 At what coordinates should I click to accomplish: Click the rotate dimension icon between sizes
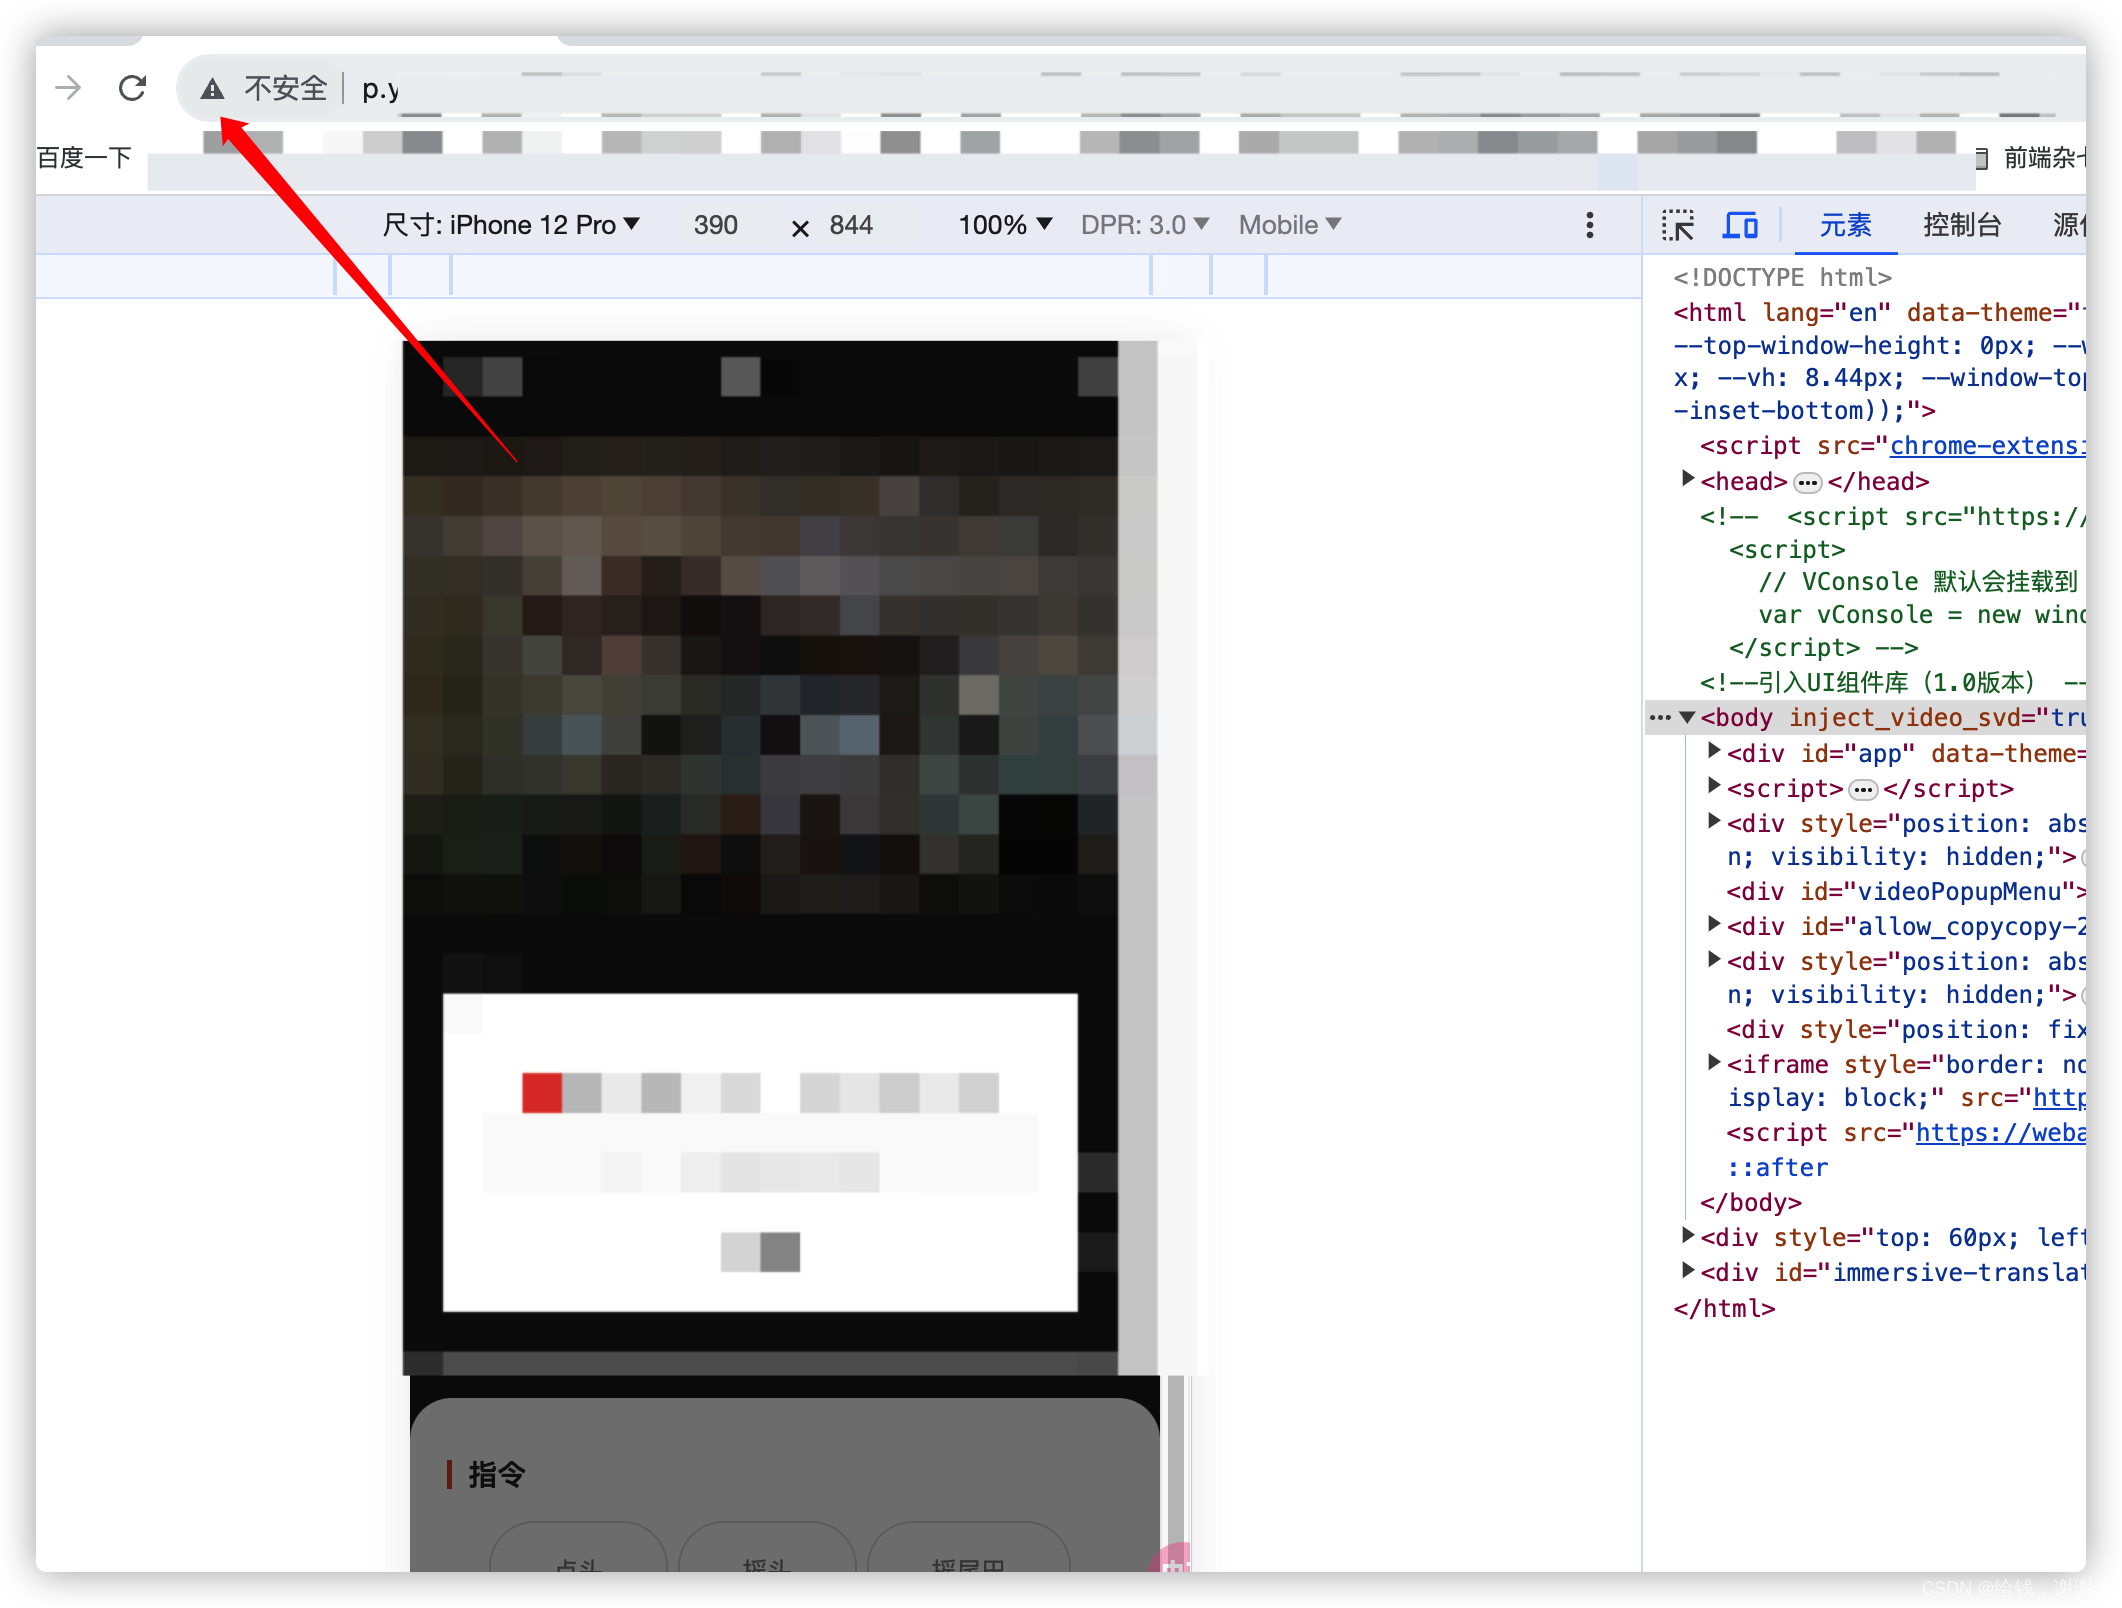800,229
